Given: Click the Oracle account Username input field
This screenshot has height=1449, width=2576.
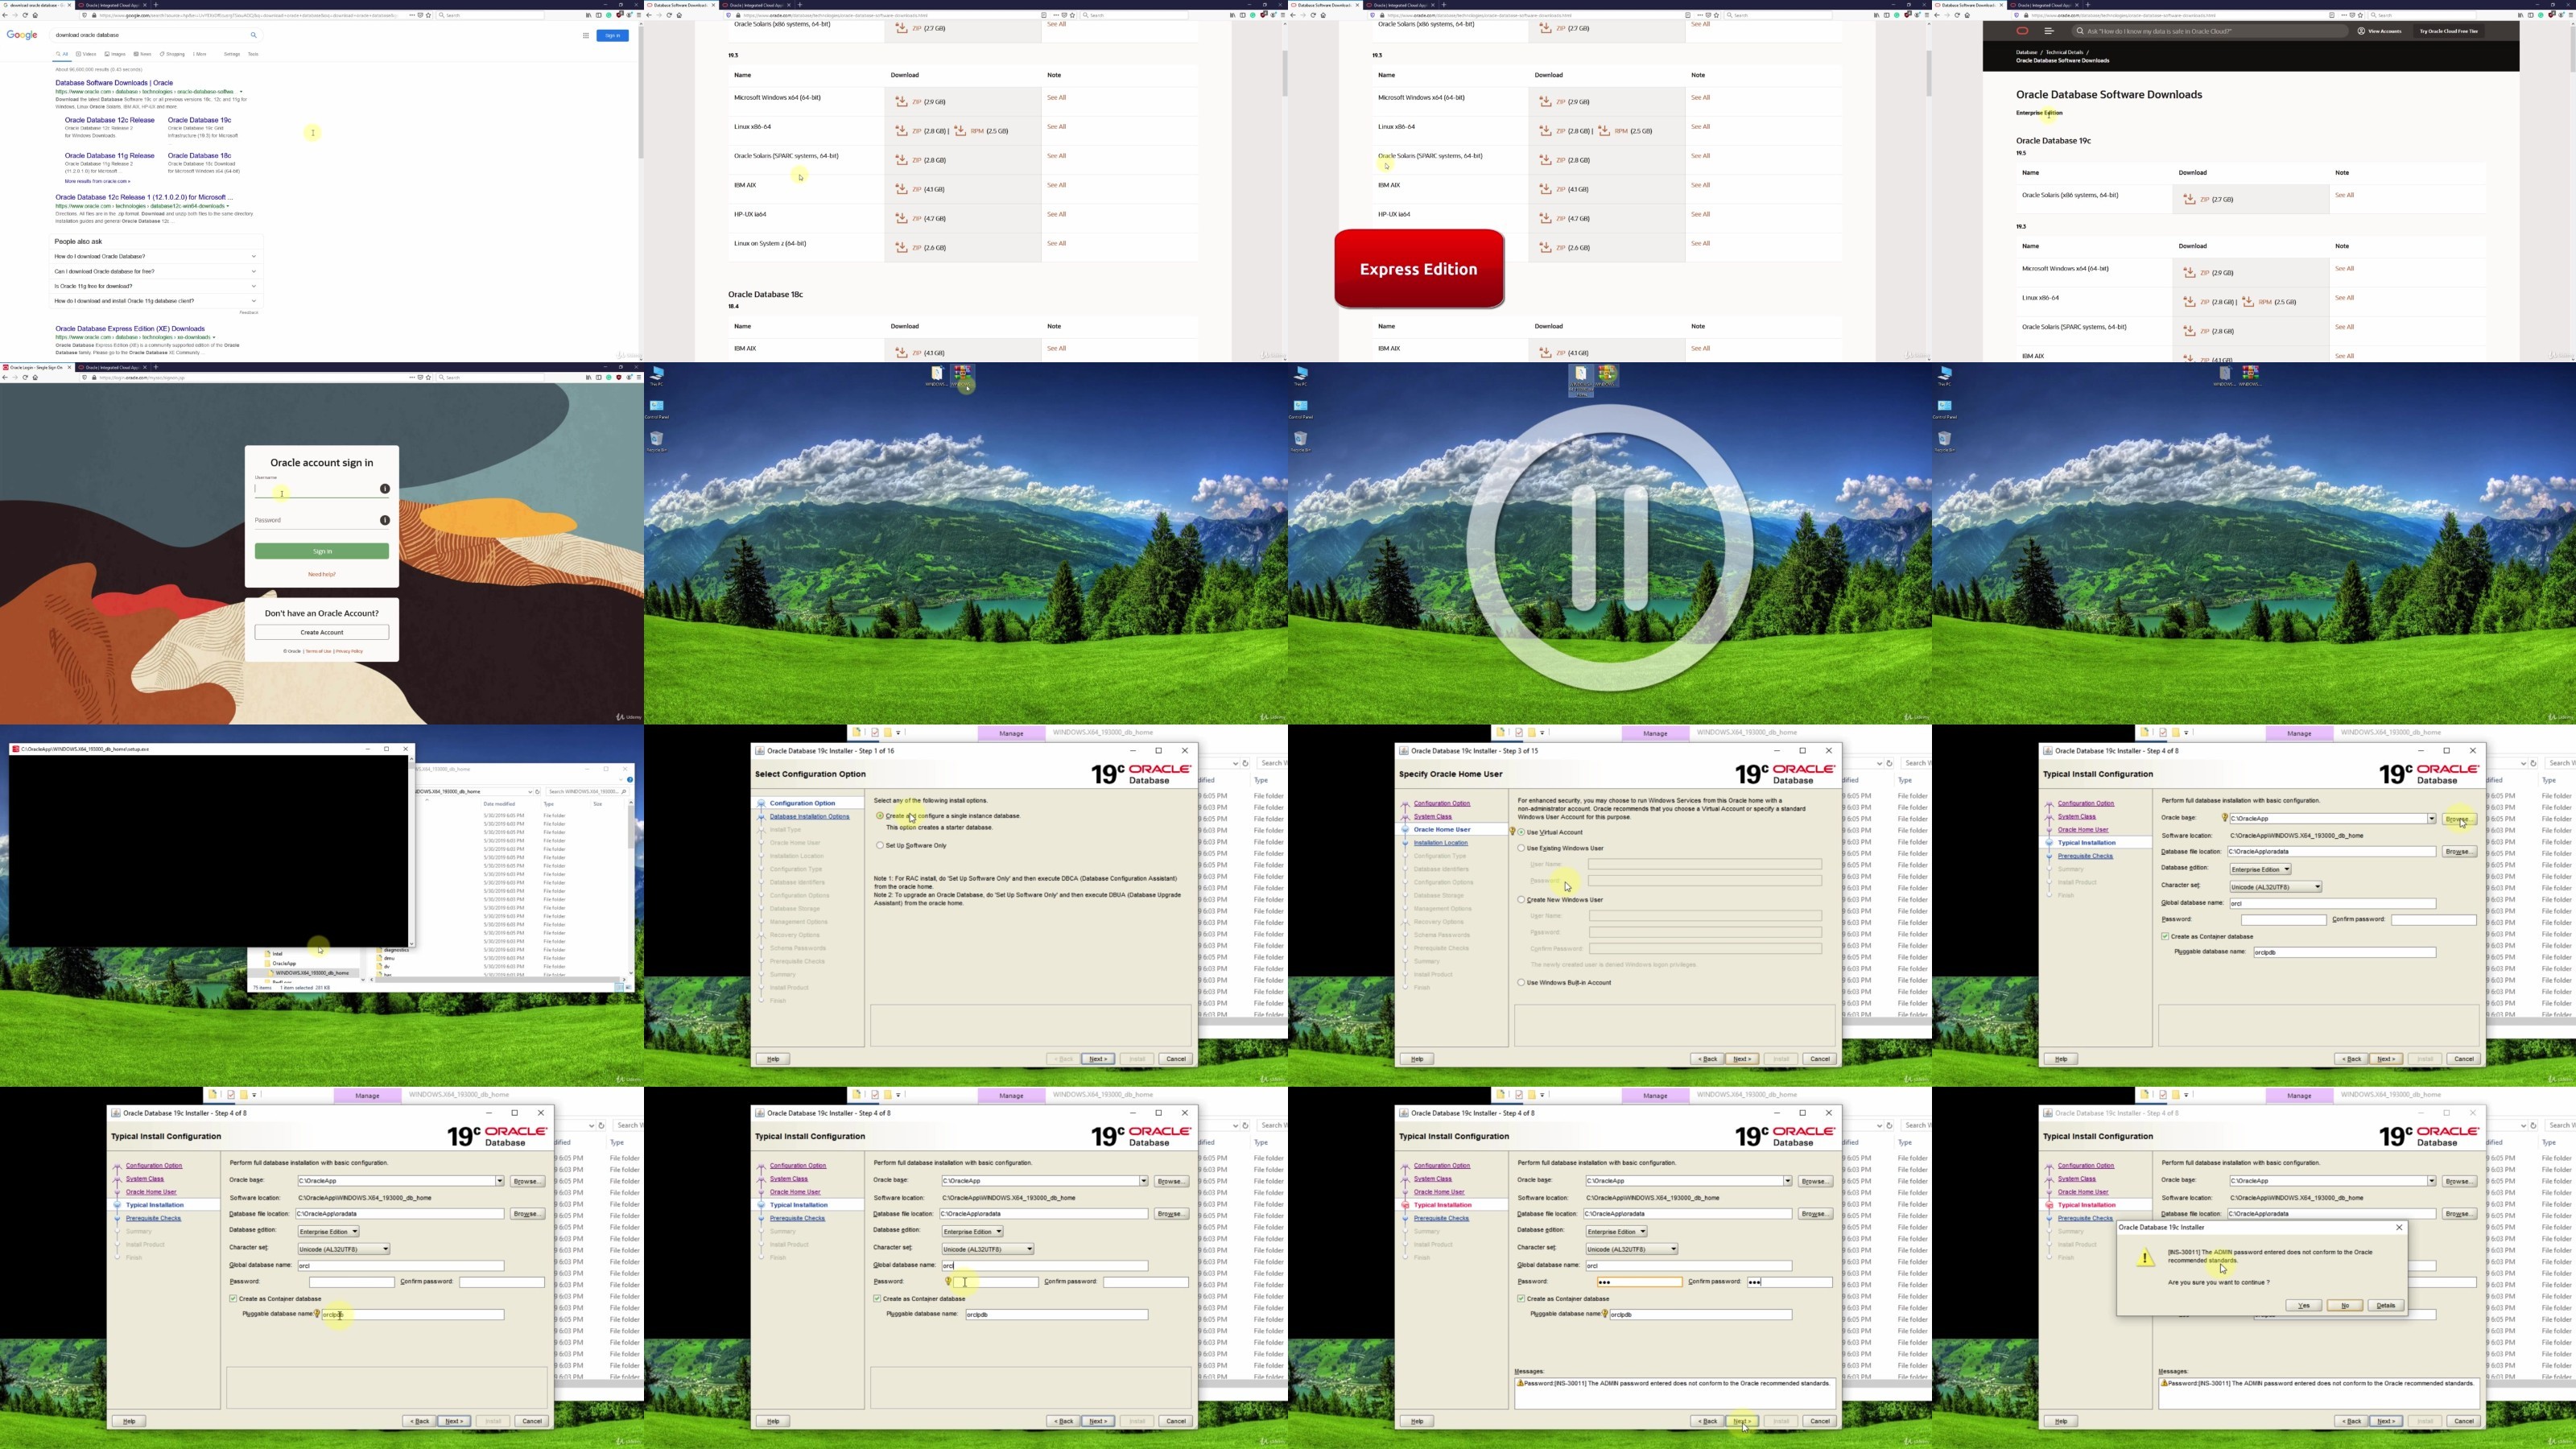Looking at the screenshot, I should point(315,490).
